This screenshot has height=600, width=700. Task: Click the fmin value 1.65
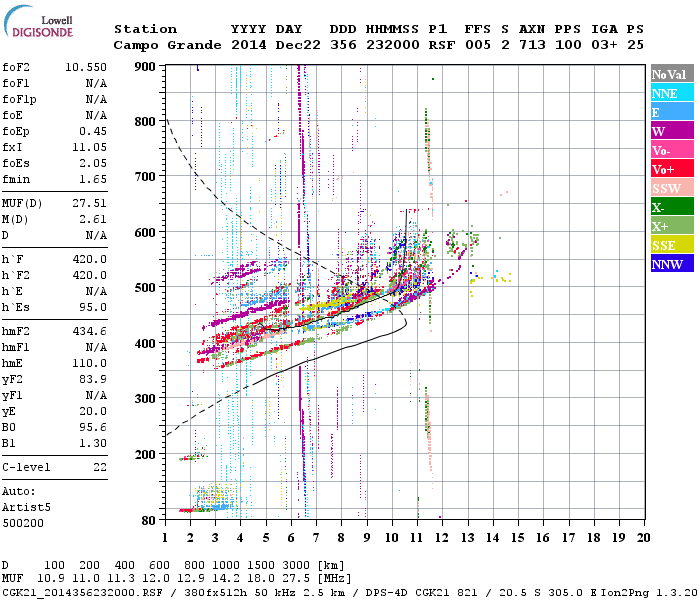pos(93,179)
